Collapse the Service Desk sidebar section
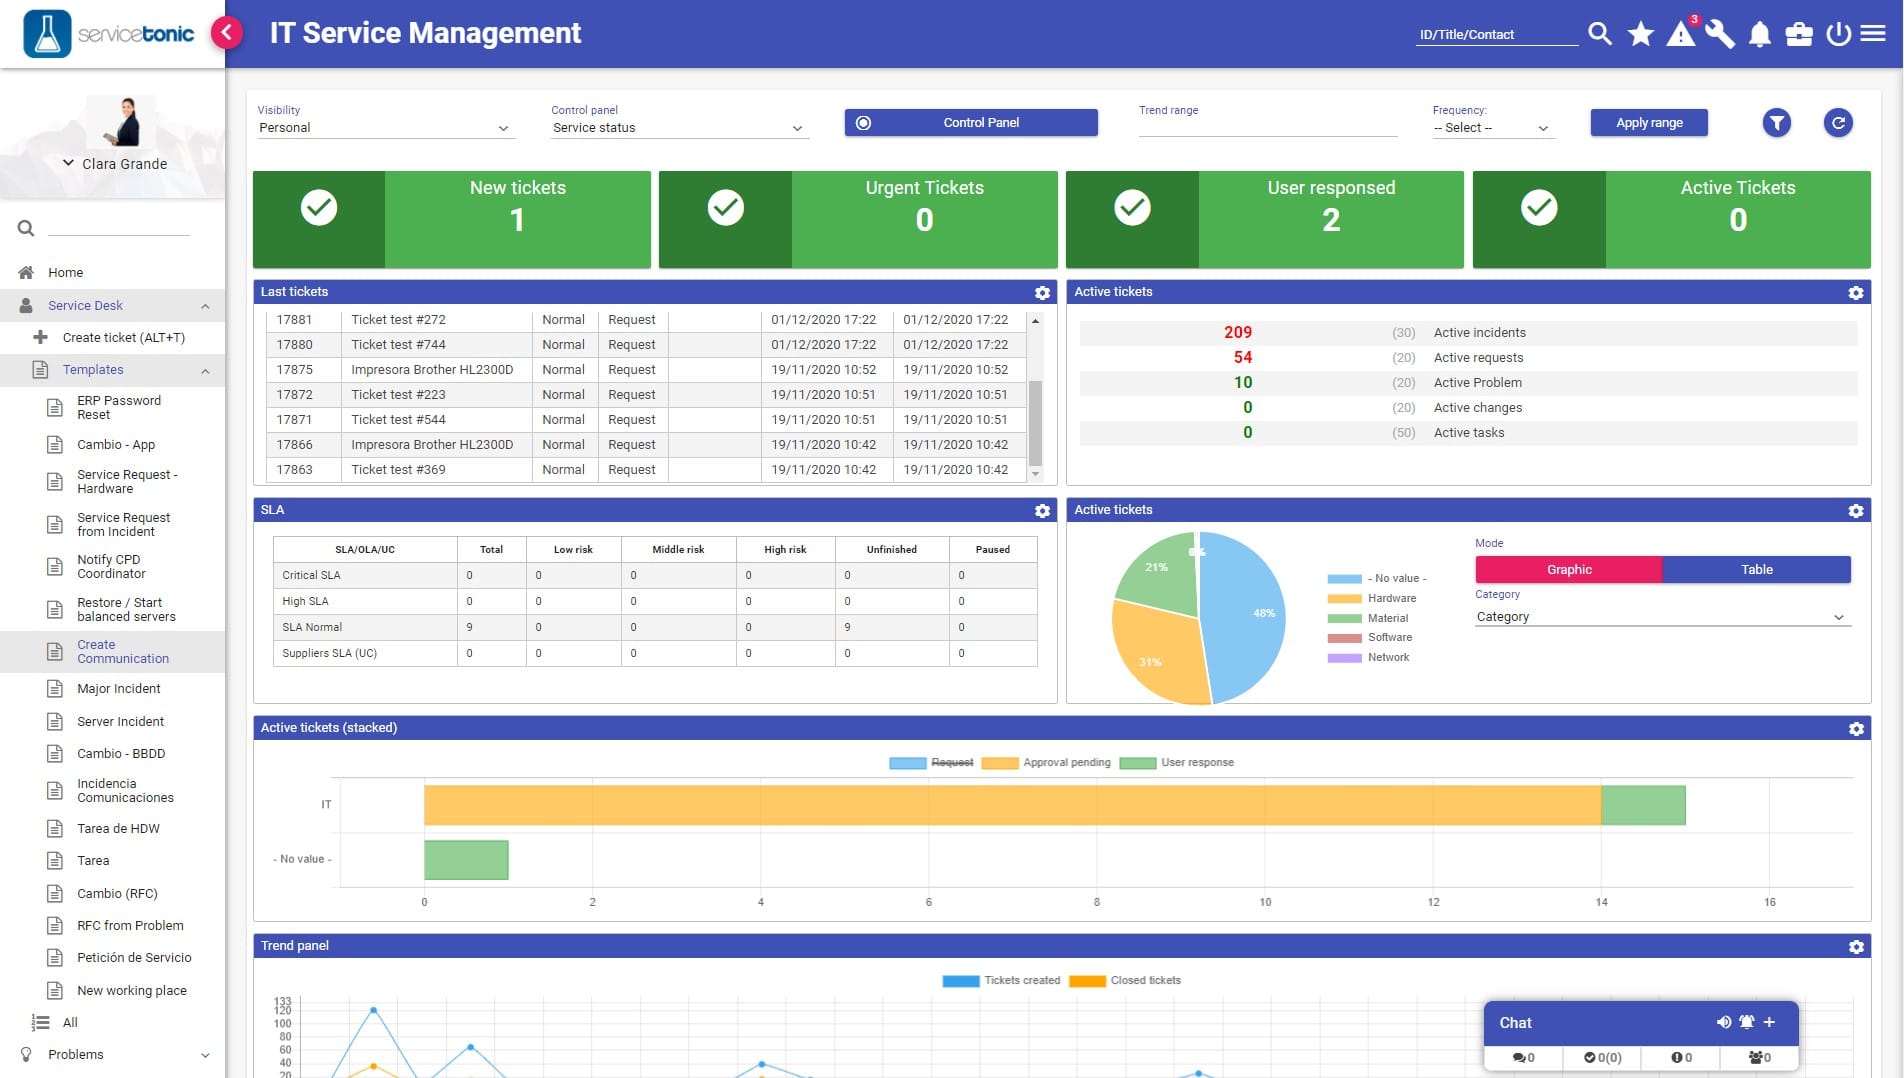 112,306
